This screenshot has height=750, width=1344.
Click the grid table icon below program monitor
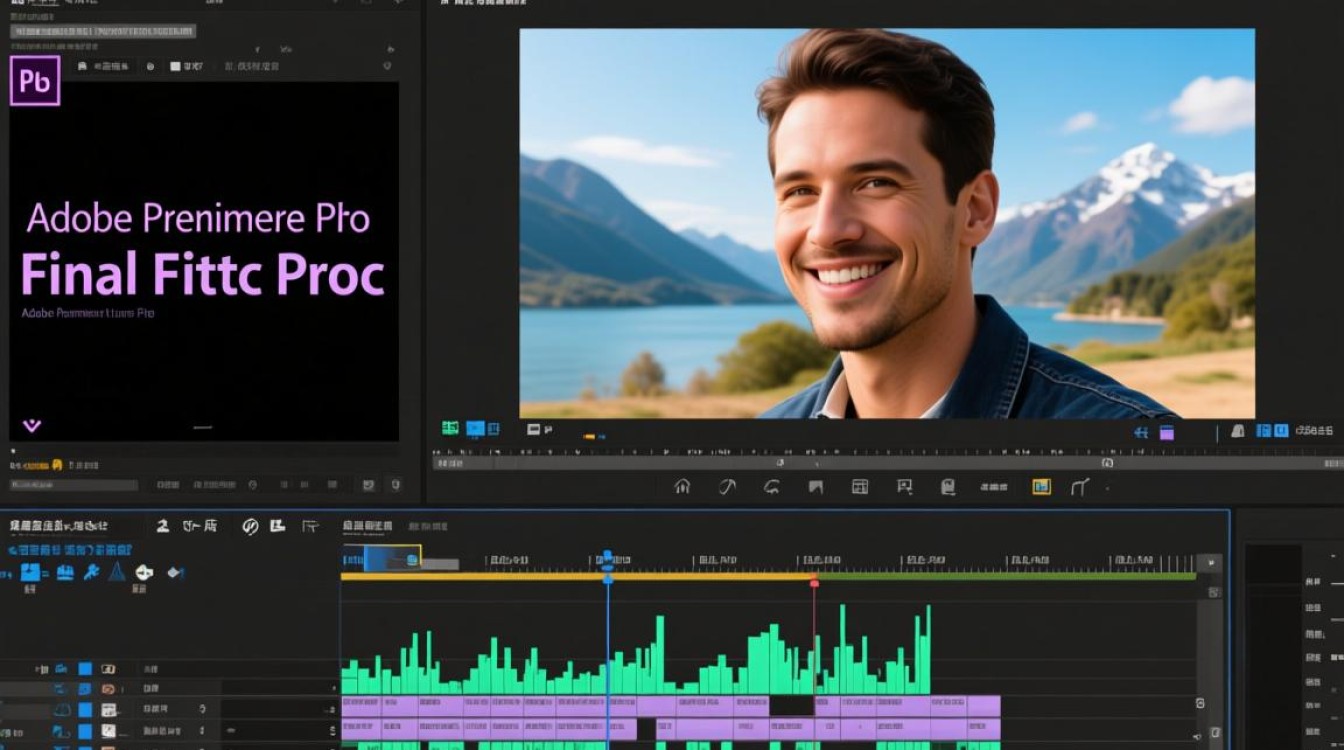coord(860,487)
